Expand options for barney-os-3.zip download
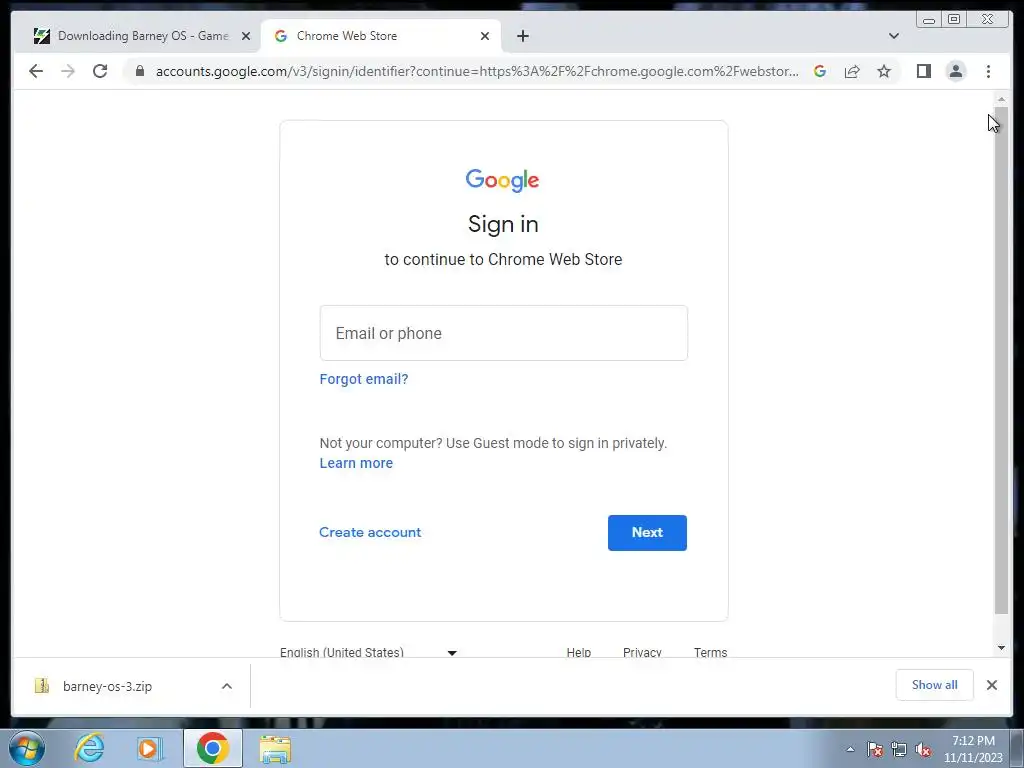The height and width of the screenshot is (768, 1024). point(227,686)
